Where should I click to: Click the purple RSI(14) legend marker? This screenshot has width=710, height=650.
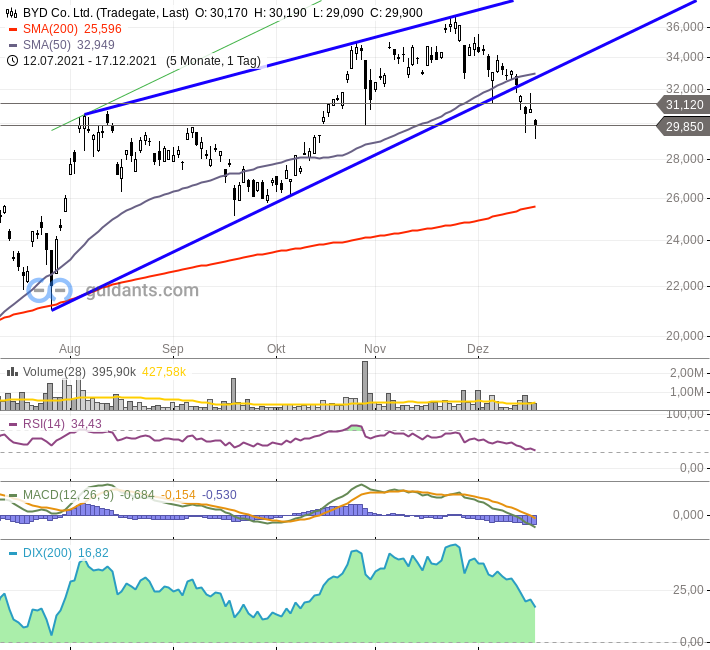pos(13,424)
